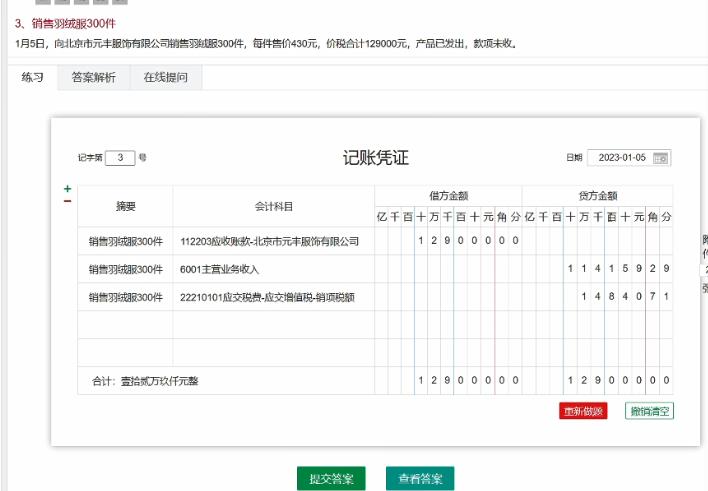Screen dimensions: 708x491
Task: Select the 6001主营业务收入 account cell
Action: (x=273, y=269)
